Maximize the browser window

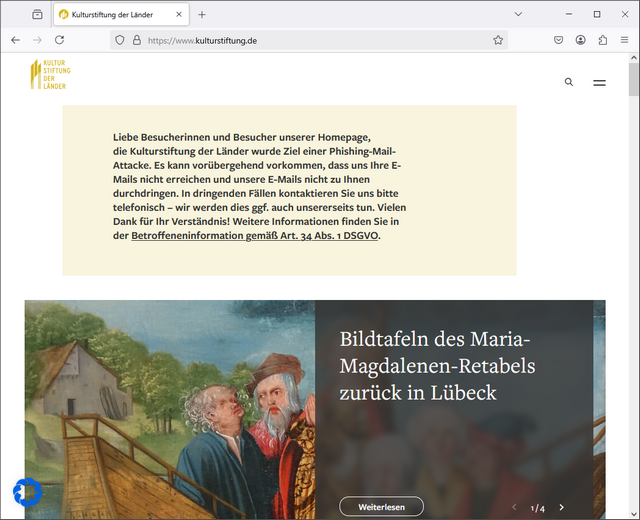pos(597,14)
